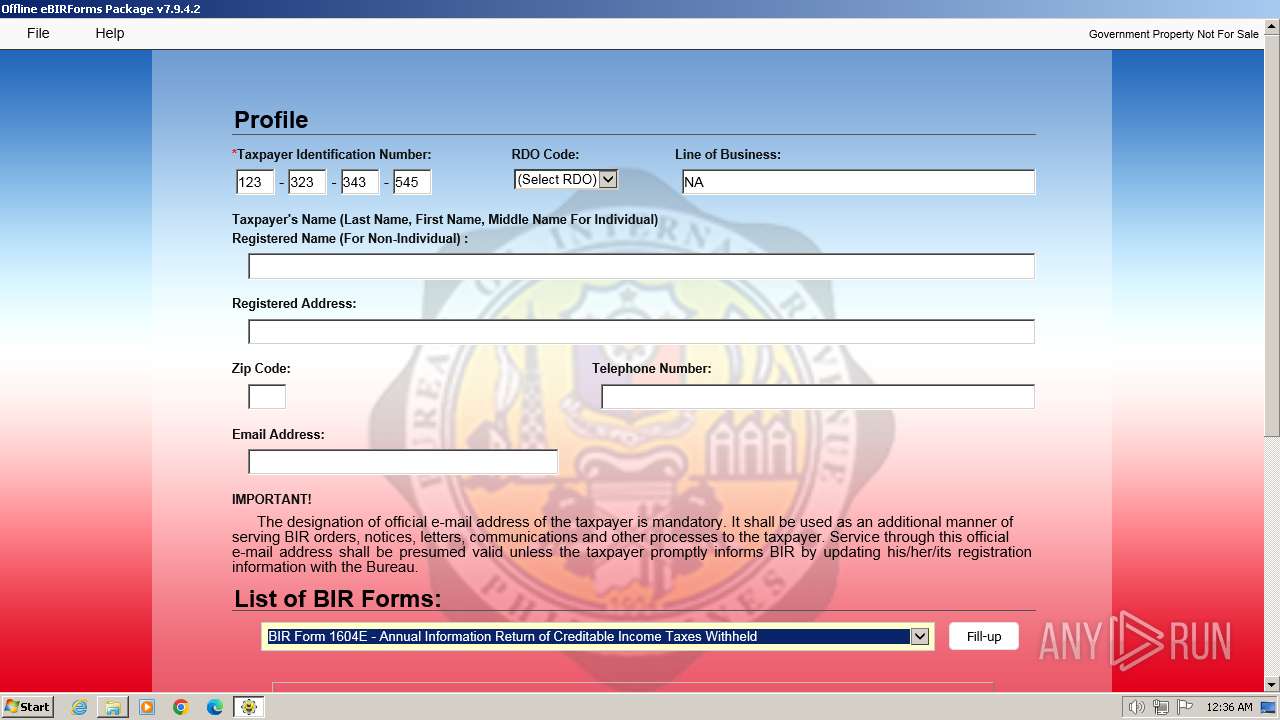This screenshot has width=1280, height=720.
Task: Click the Profile heading text
Action: (271, 120)
